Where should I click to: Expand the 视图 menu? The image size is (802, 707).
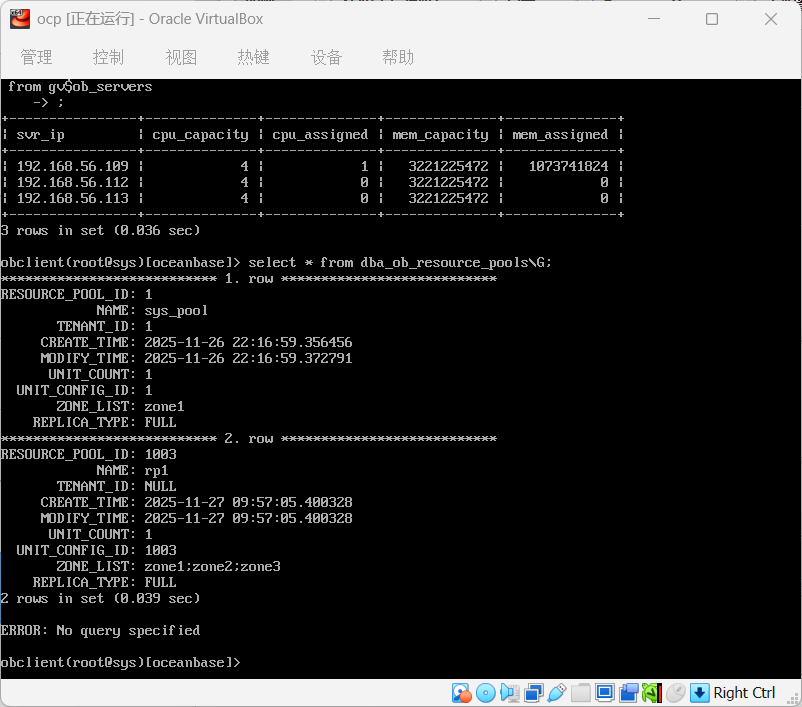[x=181, y=57]
